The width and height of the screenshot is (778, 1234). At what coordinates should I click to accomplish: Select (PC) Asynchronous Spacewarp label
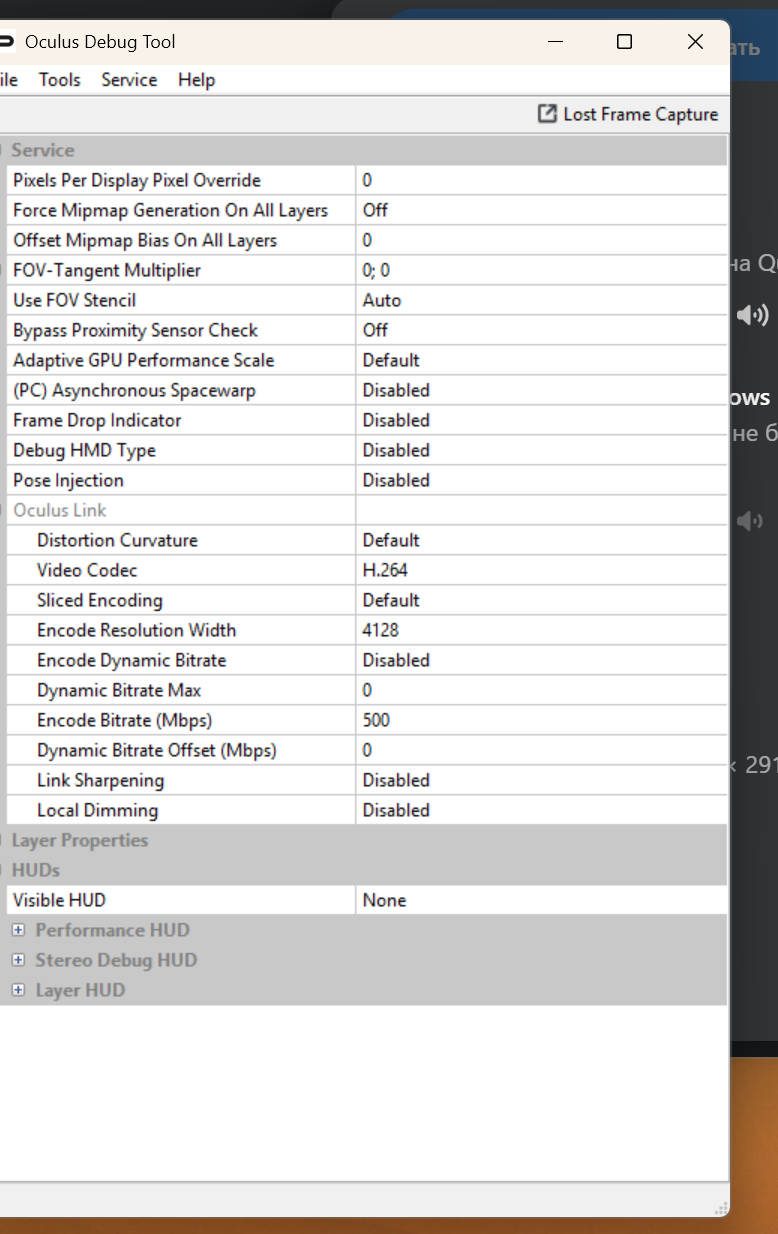click(134, 390)
